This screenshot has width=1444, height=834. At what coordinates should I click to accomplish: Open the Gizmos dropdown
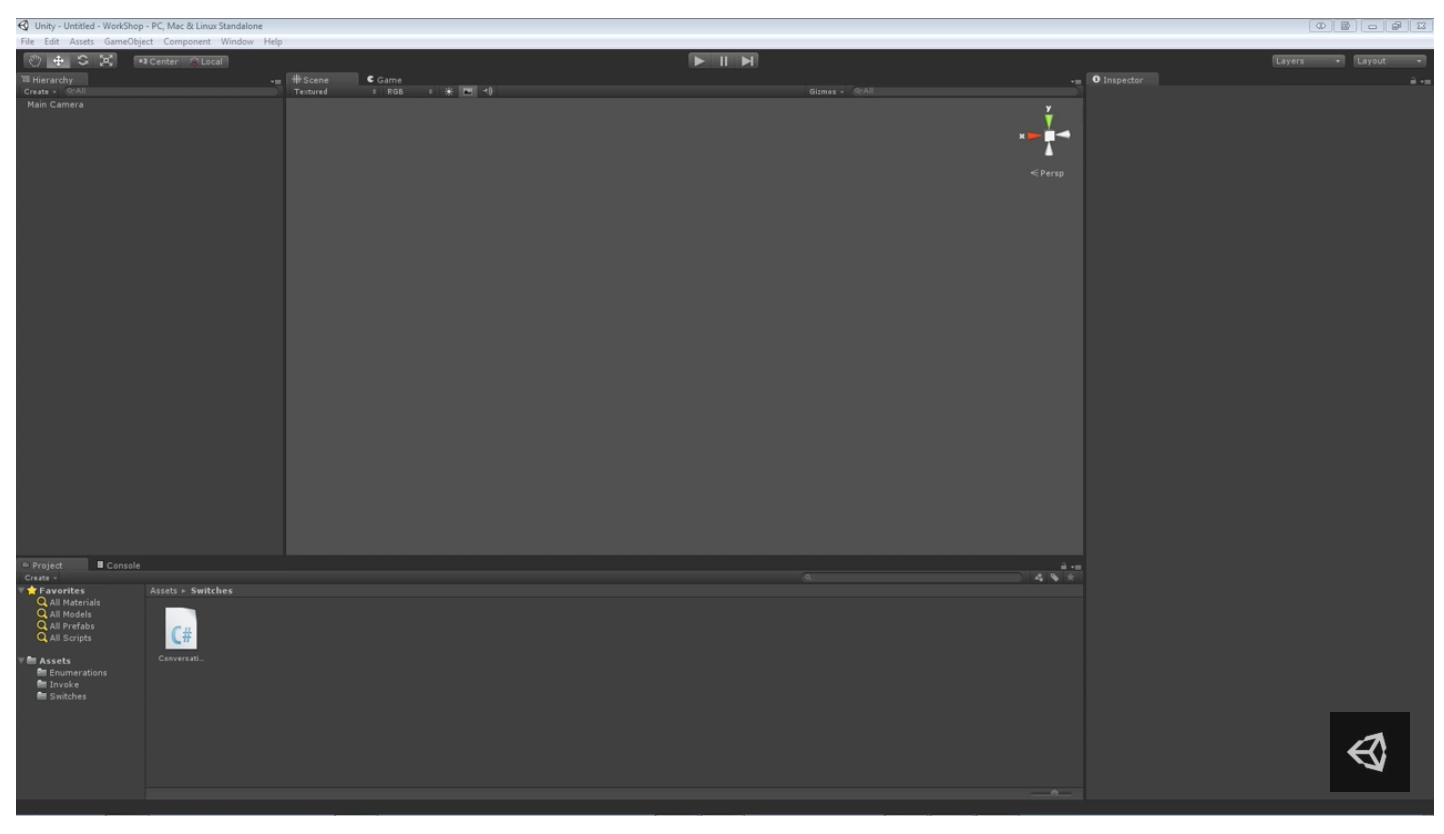coord(827,91)
